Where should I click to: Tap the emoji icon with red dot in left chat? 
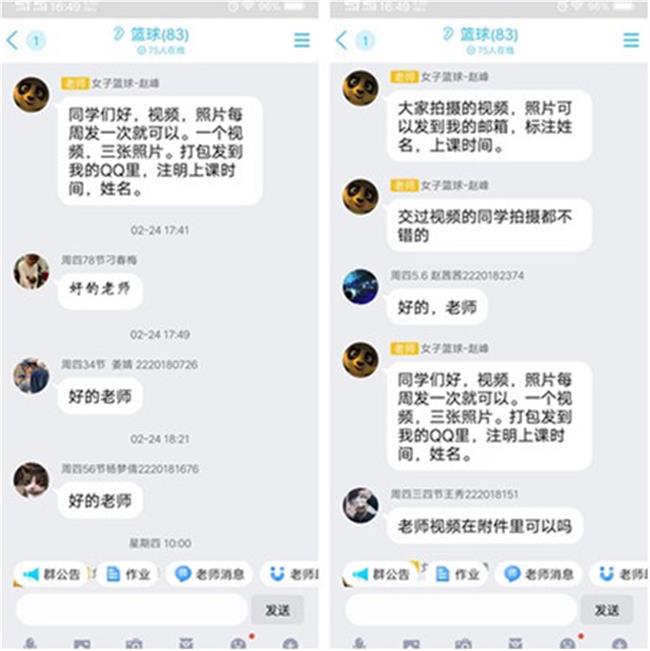pyautogui.click(x=238, y=644)
